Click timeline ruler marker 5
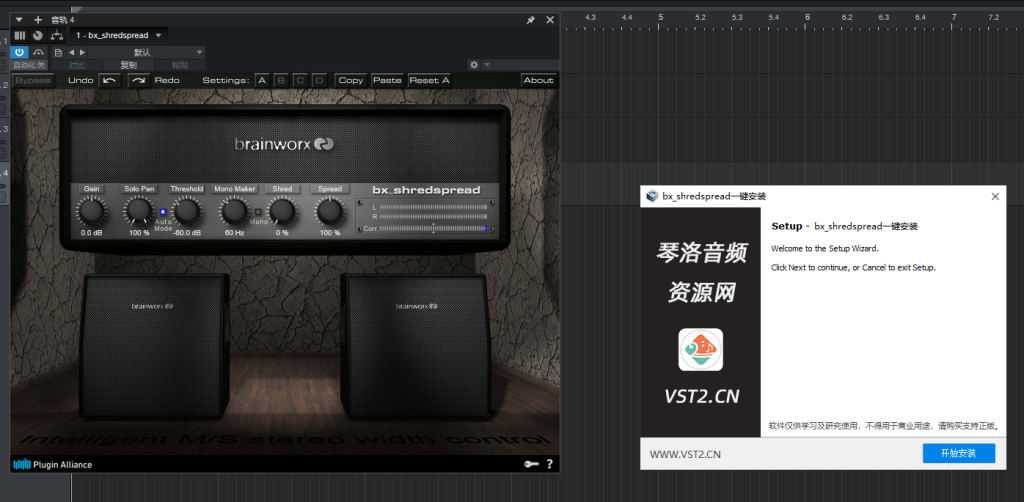 [x=661, y=17]
